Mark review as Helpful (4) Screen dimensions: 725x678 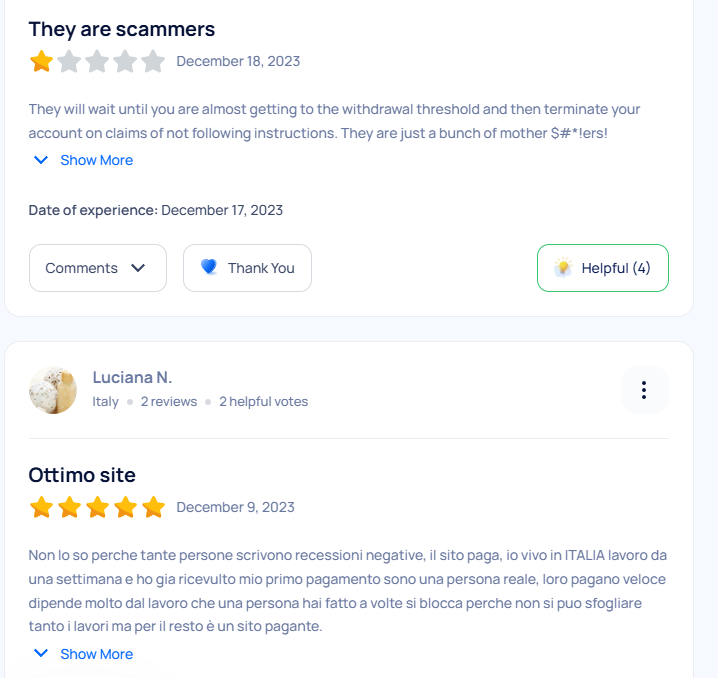[603, 268]
